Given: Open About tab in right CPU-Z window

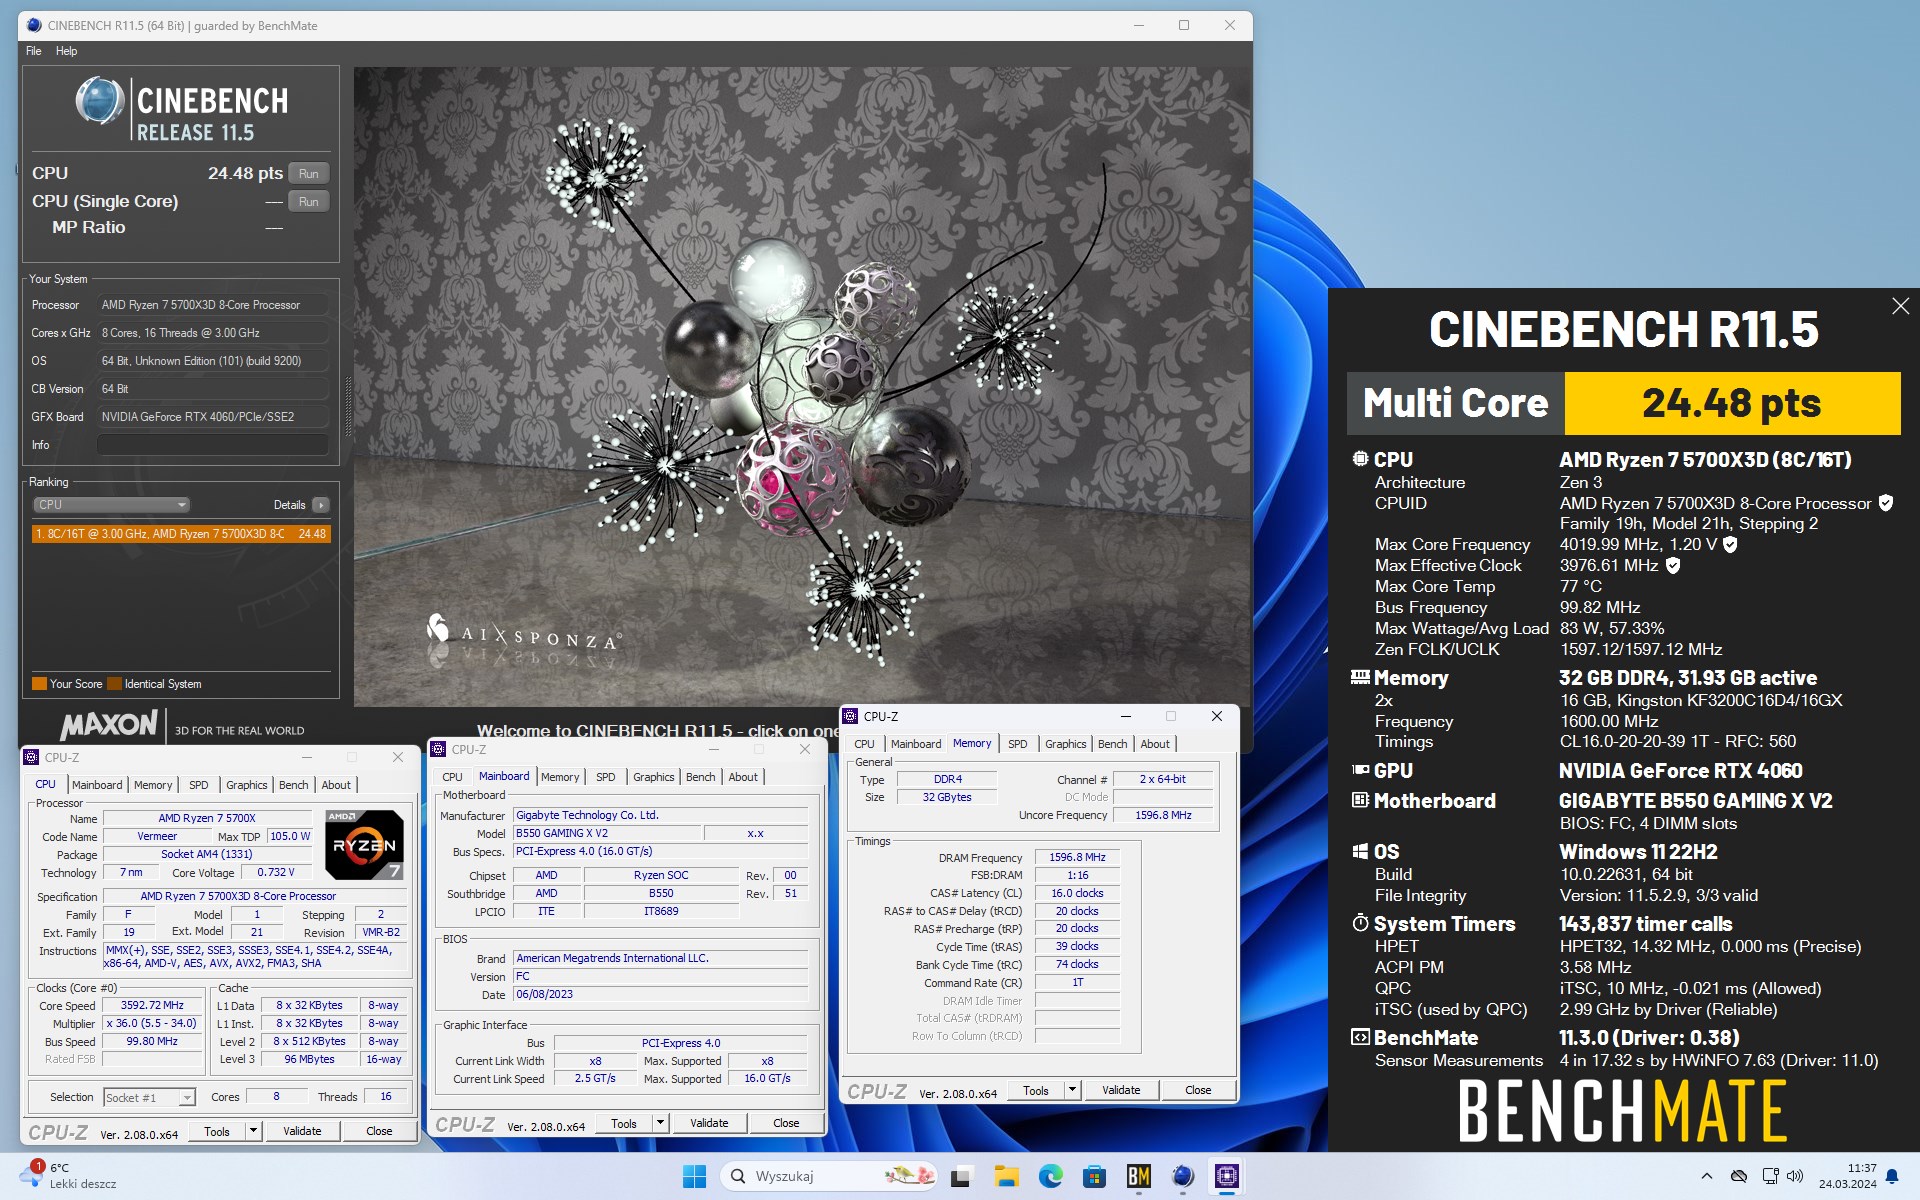Looking at the screenshot, I should [1155, 744].
